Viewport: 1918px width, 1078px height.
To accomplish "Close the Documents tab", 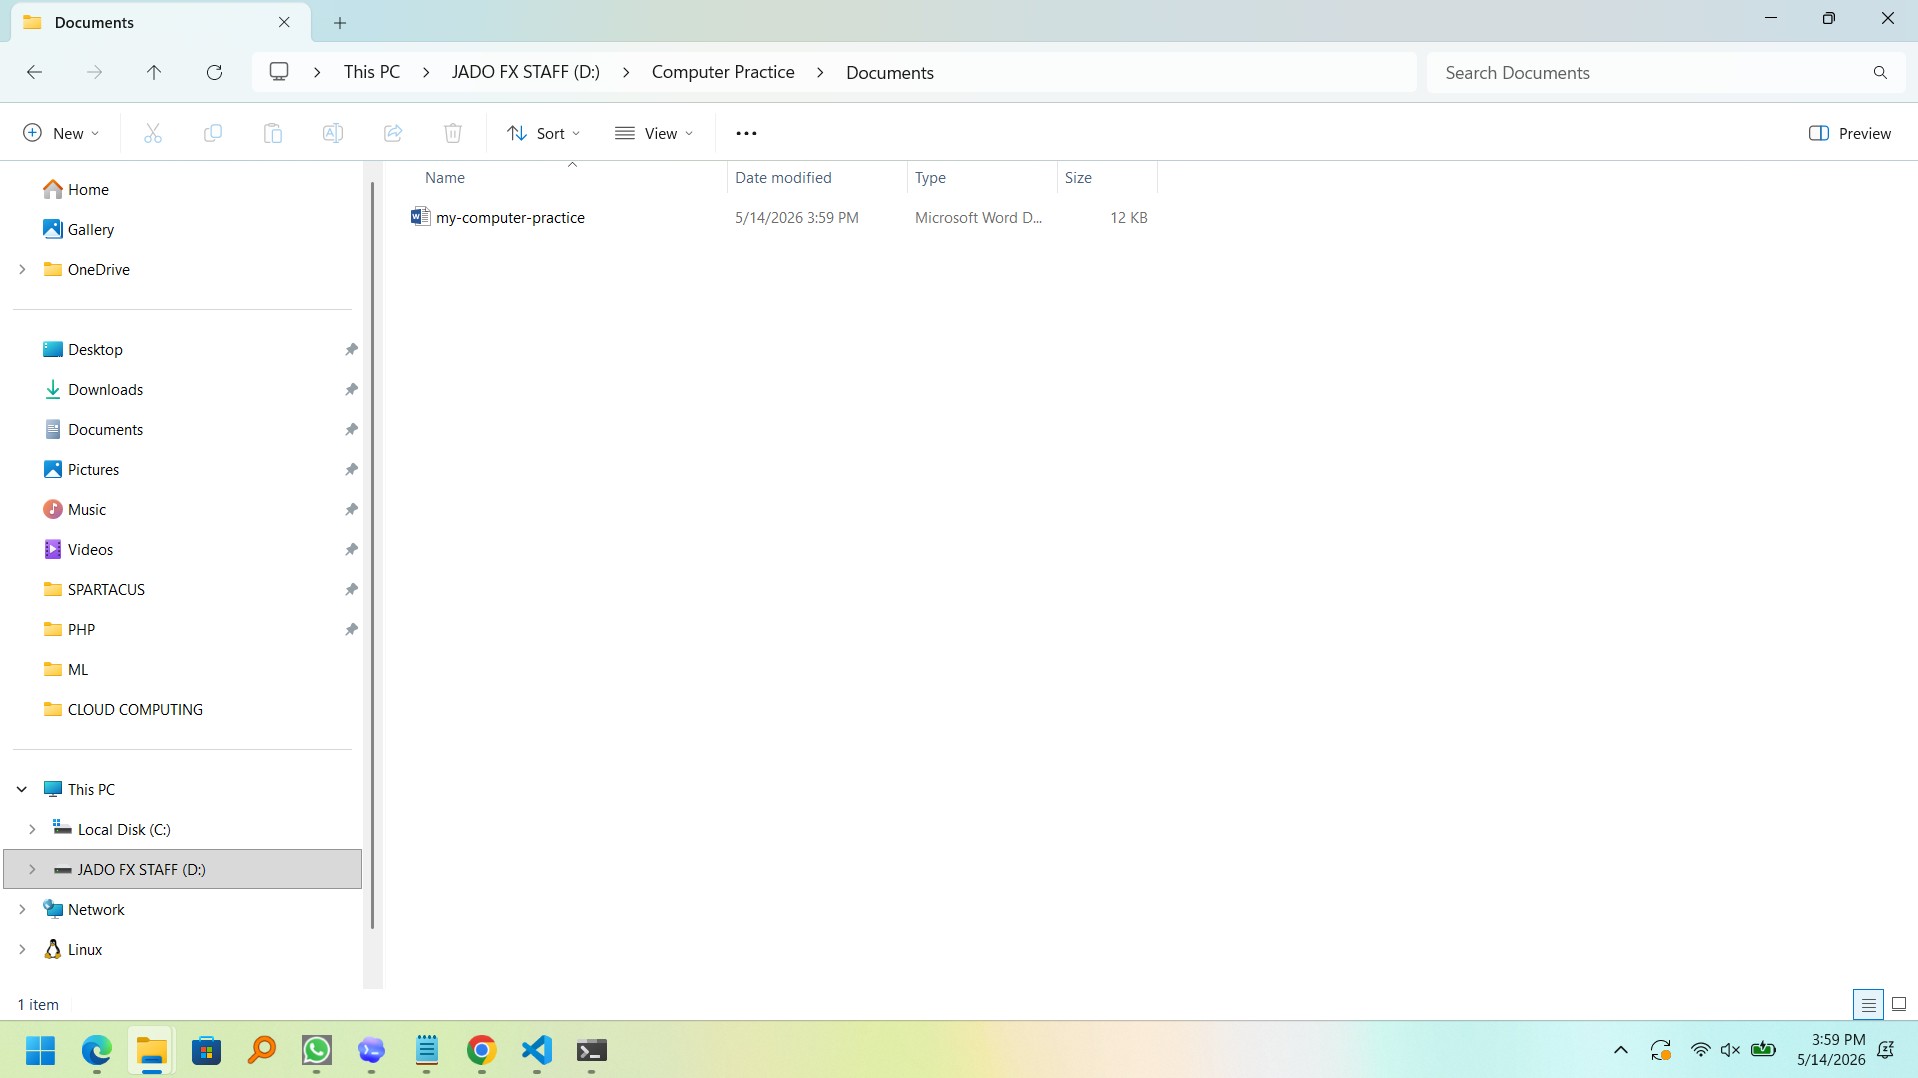I will (284, 22).
